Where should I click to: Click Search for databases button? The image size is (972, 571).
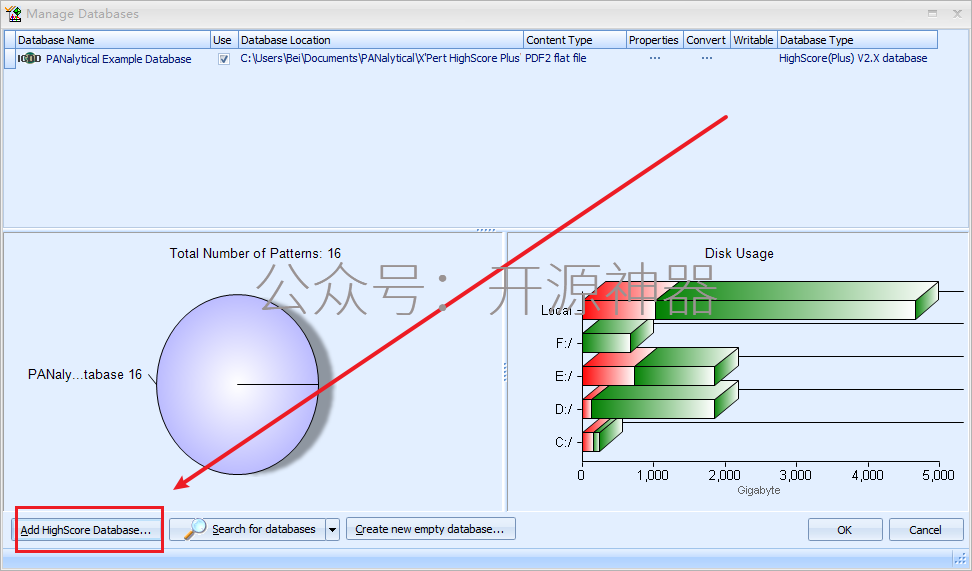247,529
